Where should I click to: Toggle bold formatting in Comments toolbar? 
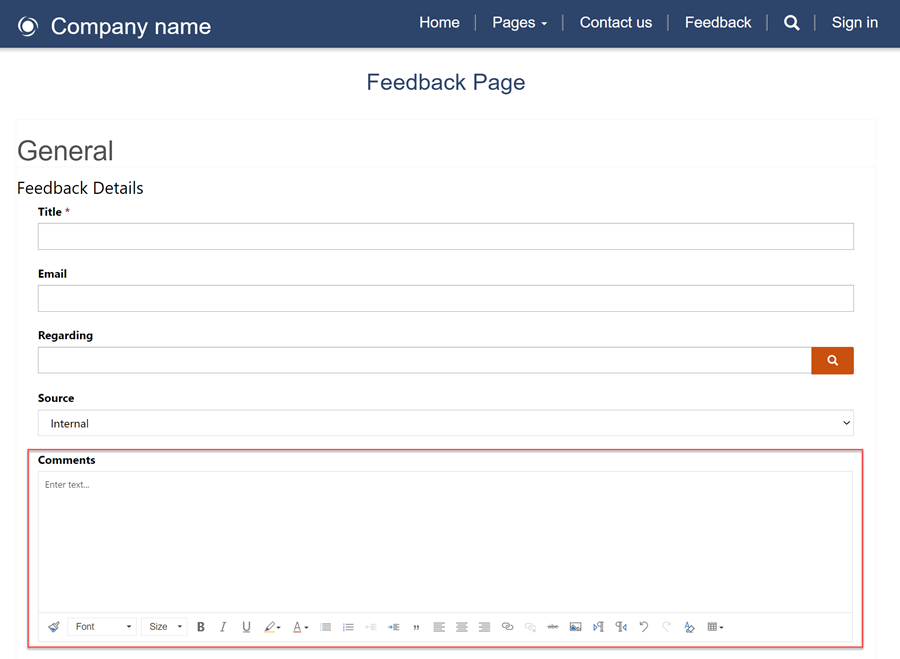click(x=201, y=627)
